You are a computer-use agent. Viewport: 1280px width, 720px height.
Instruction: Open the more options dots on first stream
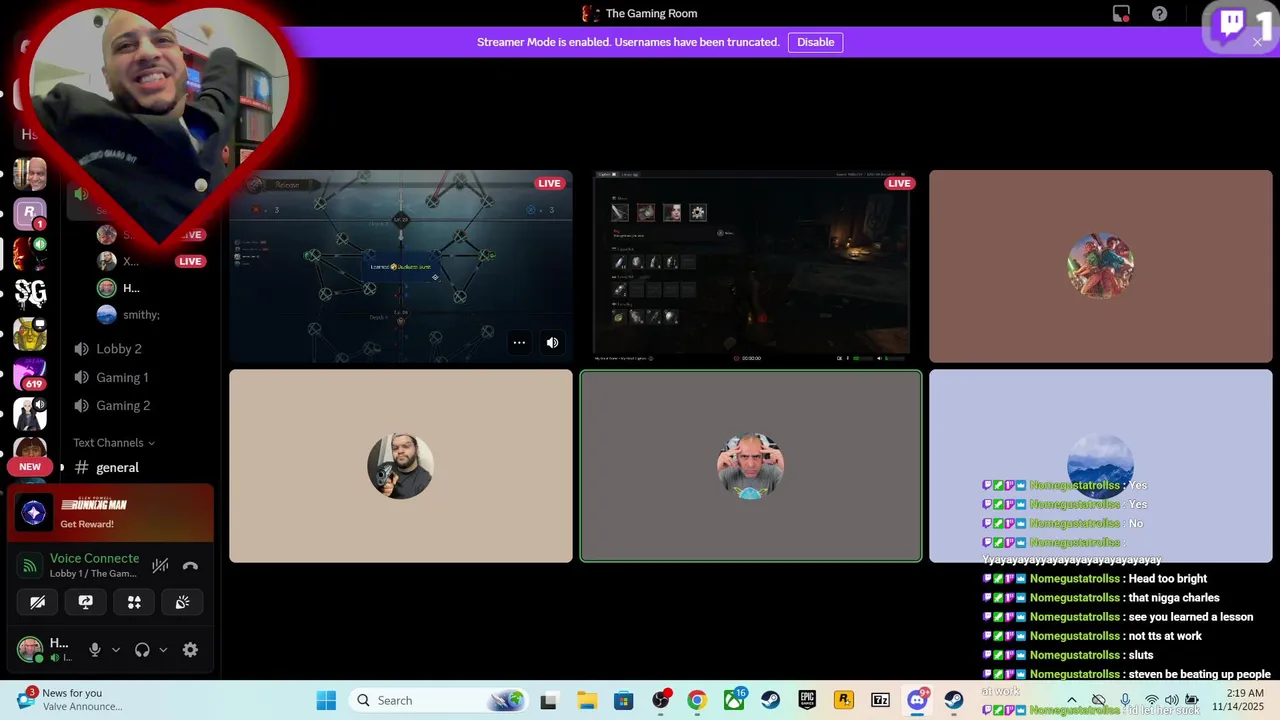click(519, 343)
